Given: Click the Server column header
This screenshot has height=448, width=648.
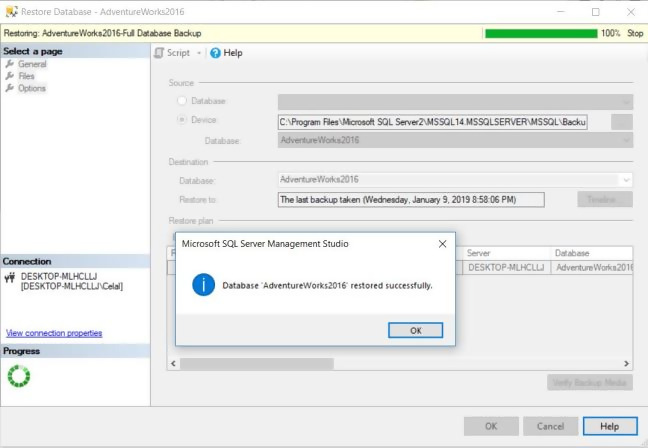Looking at the screenshot, I should pyautogui.click(x=507, y=253).
